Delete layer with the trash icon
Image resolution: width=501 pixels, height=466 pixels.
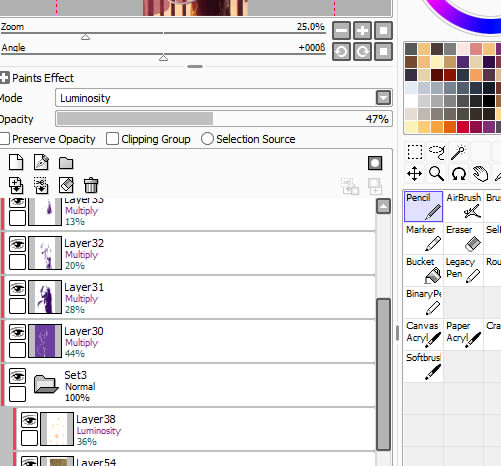(x=91, y=185)
